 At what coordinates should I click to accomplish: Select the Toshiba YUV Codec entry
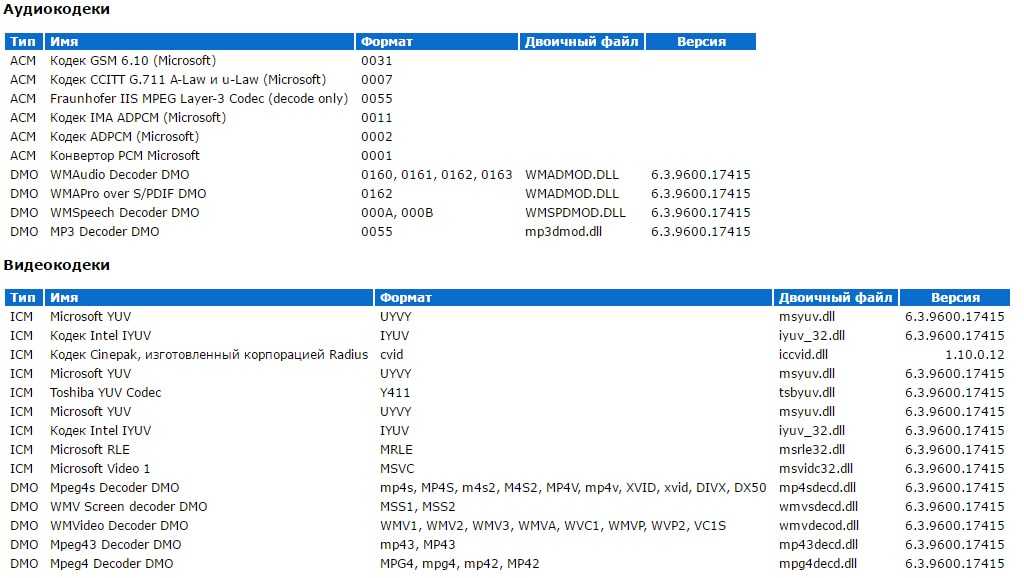106,393
